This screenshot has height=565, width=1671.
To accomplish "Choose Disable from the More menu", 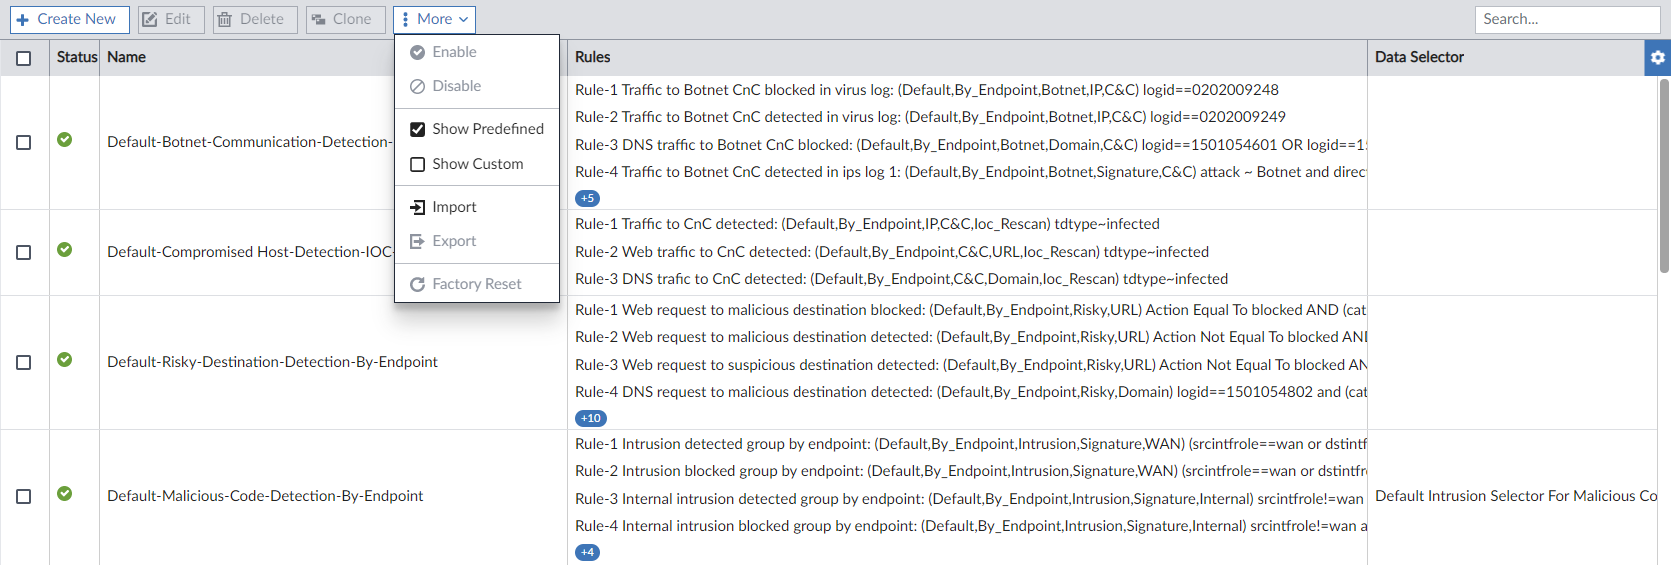I will click(456, 86).
